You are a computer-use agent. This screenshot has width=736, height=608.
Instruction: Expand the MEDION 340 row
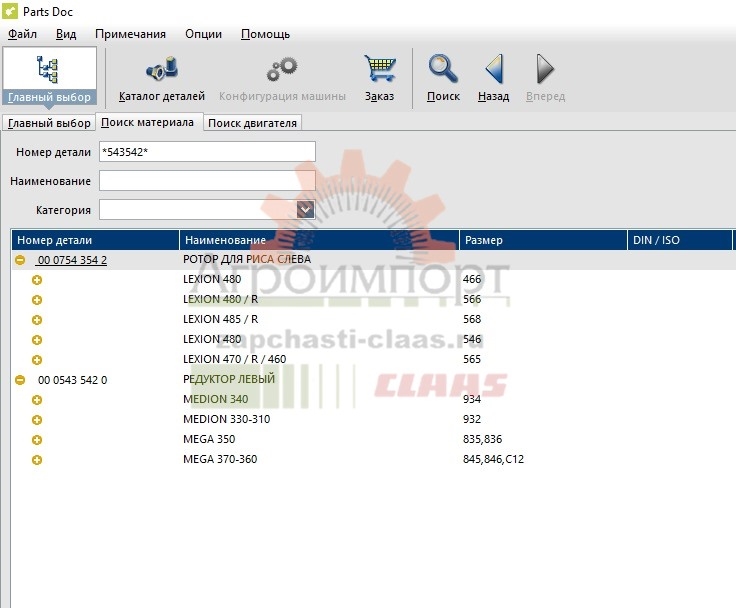tap(37, 400)
